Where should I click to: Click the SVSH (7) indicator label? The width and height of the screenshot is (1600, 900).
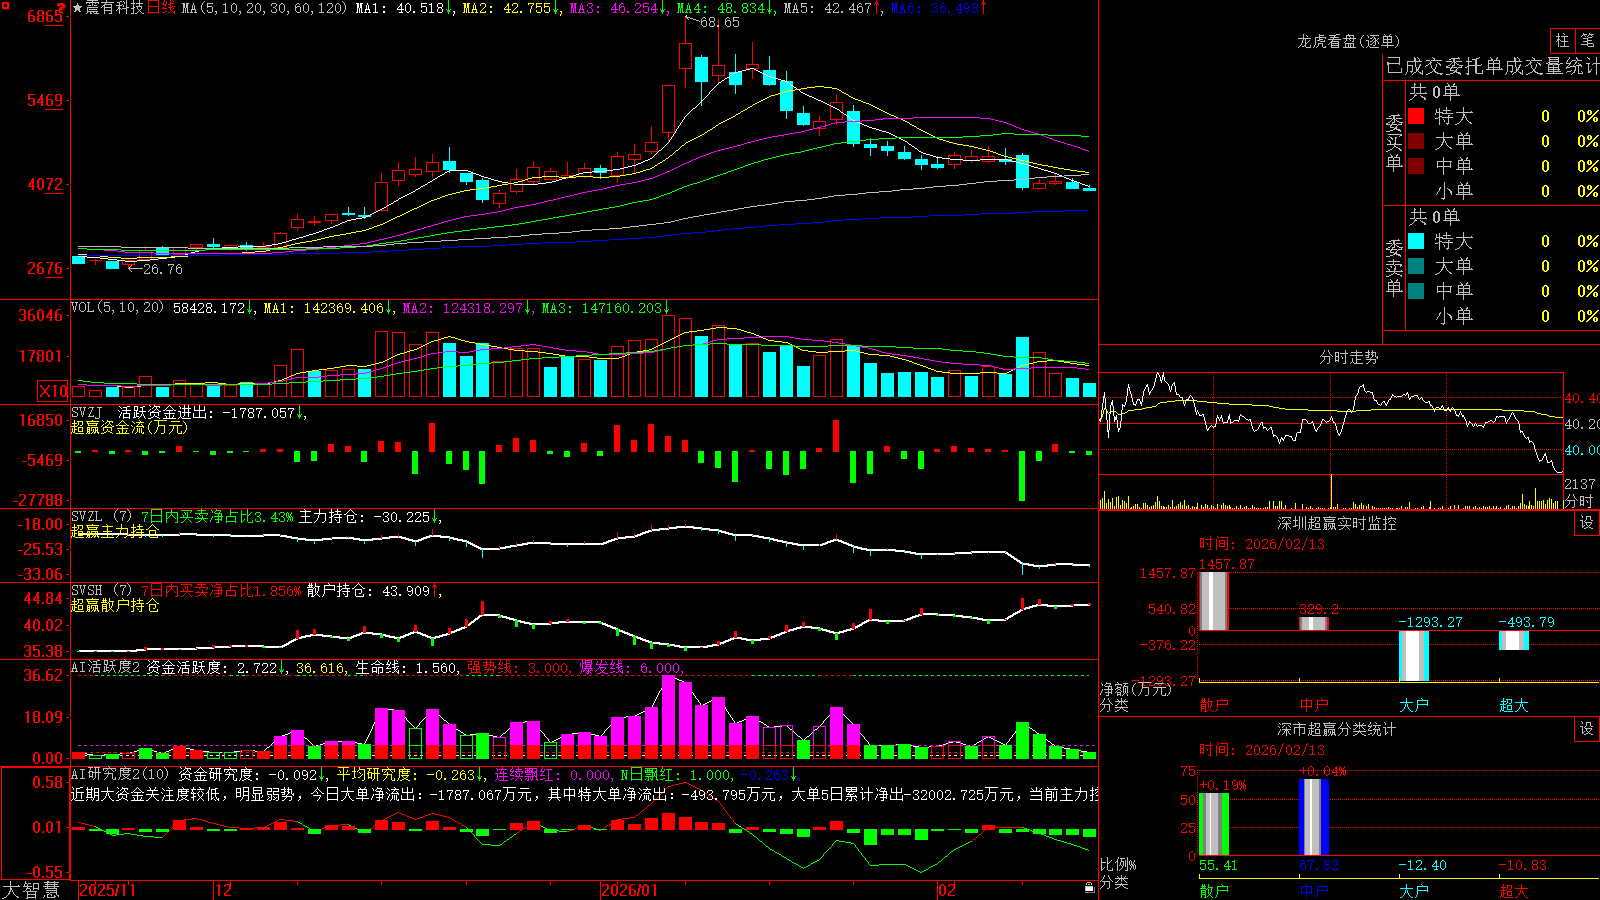(x=102, y=591)
